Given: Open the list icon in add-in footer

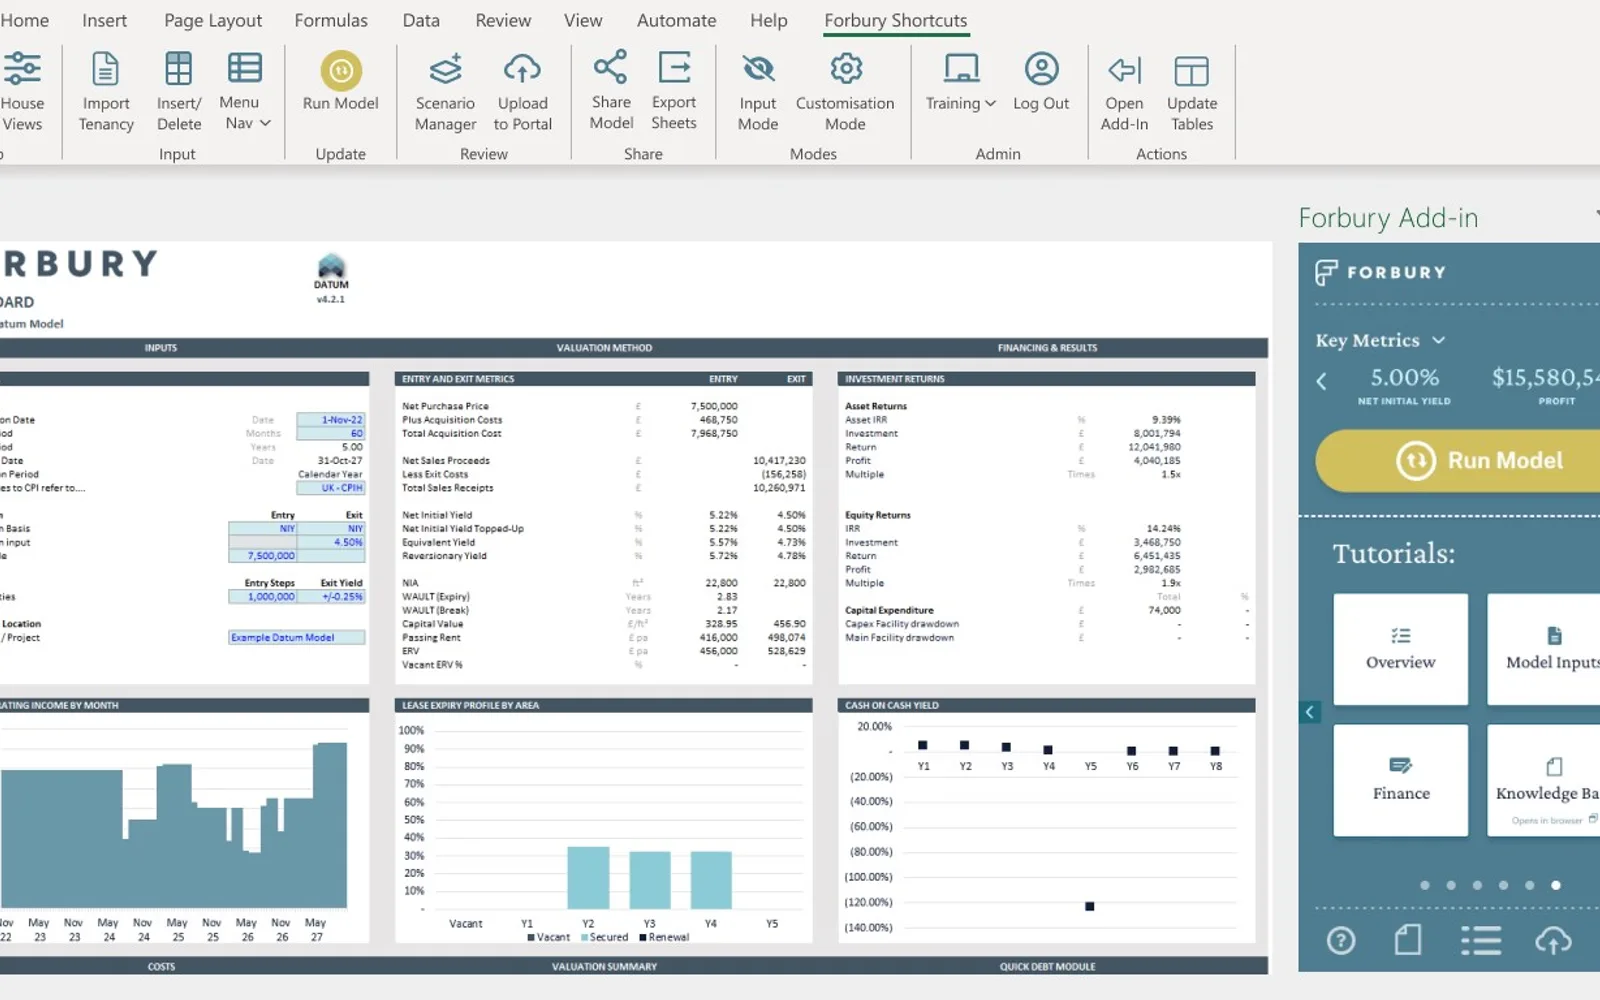Looking at the screenshot, I should 1481,940.
